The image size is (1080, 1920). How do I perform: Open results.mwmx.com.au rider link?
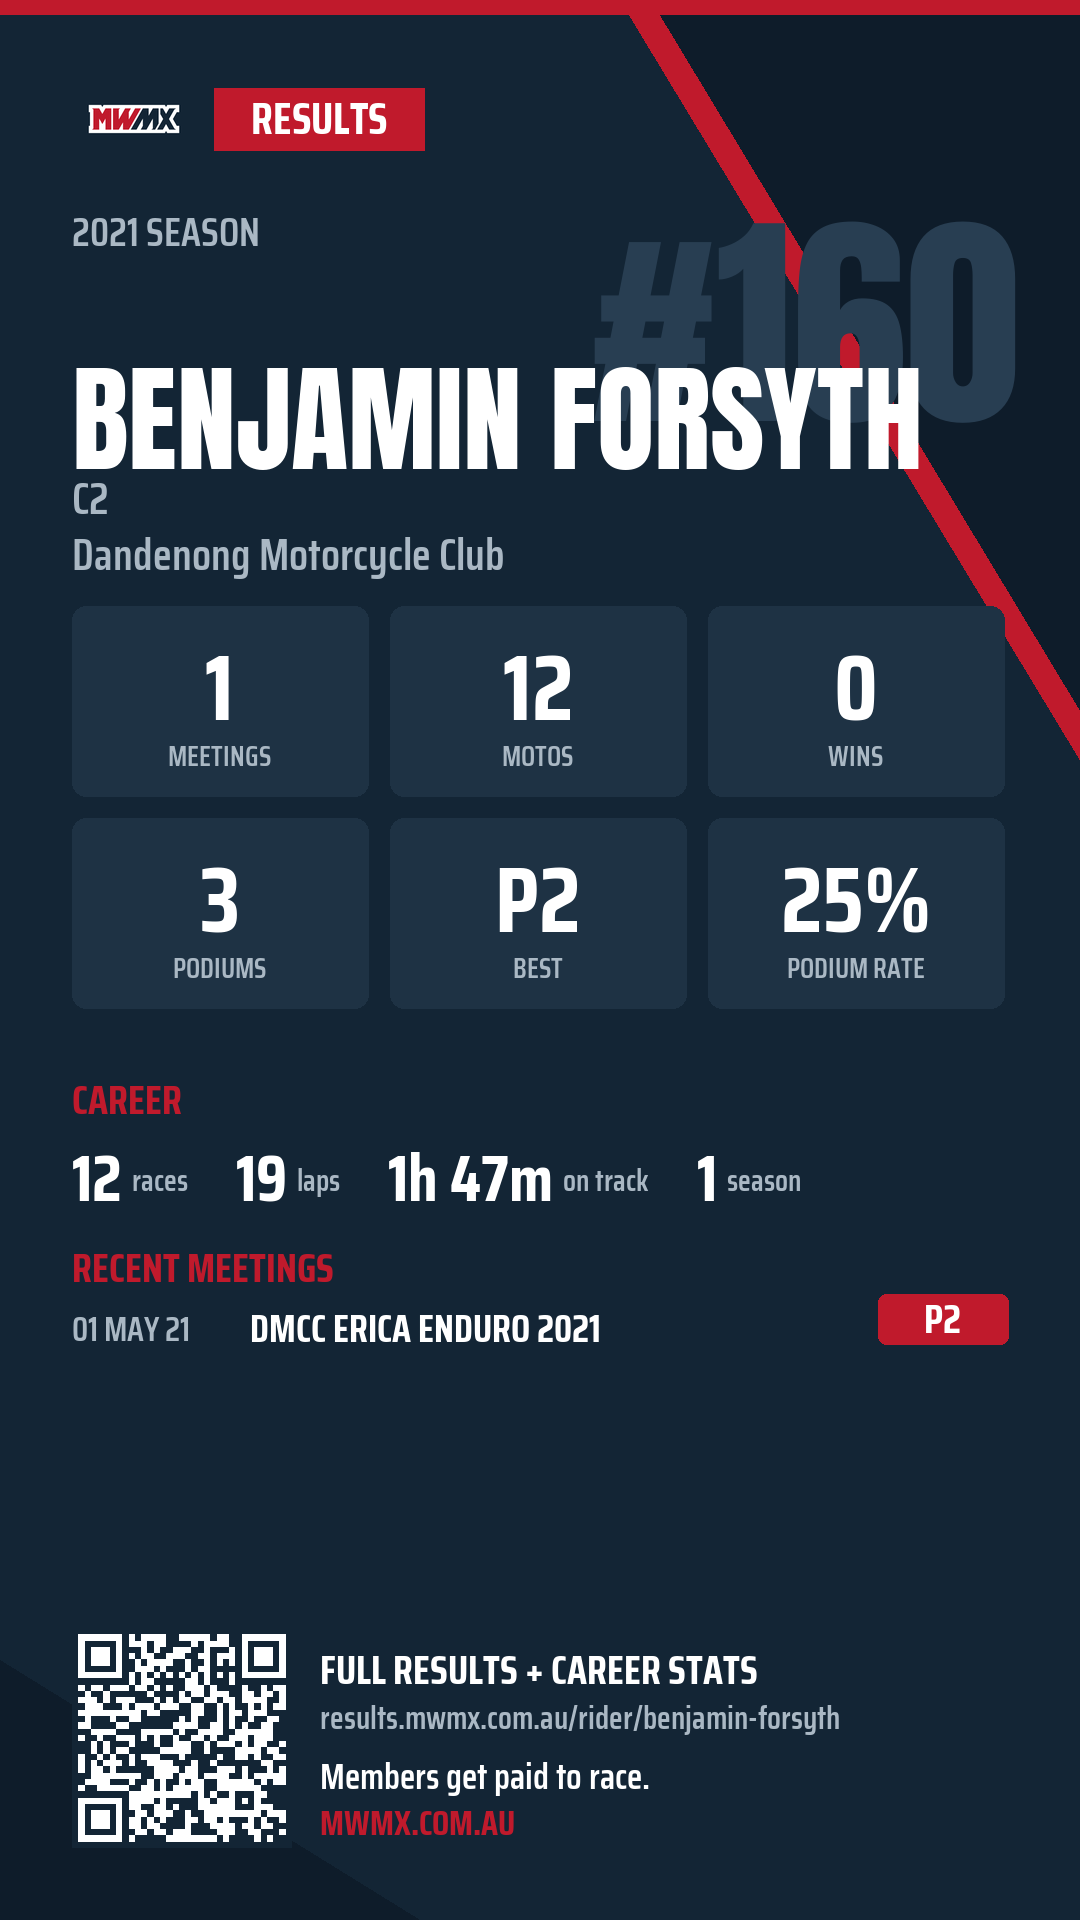point(580,1718)
